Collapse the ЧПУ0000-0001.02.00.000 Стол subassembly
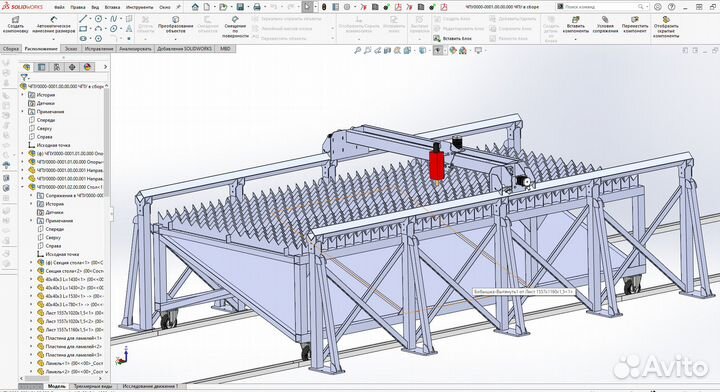Image resolution: width=720 pixels, height=392 pixels. [22, 187]
